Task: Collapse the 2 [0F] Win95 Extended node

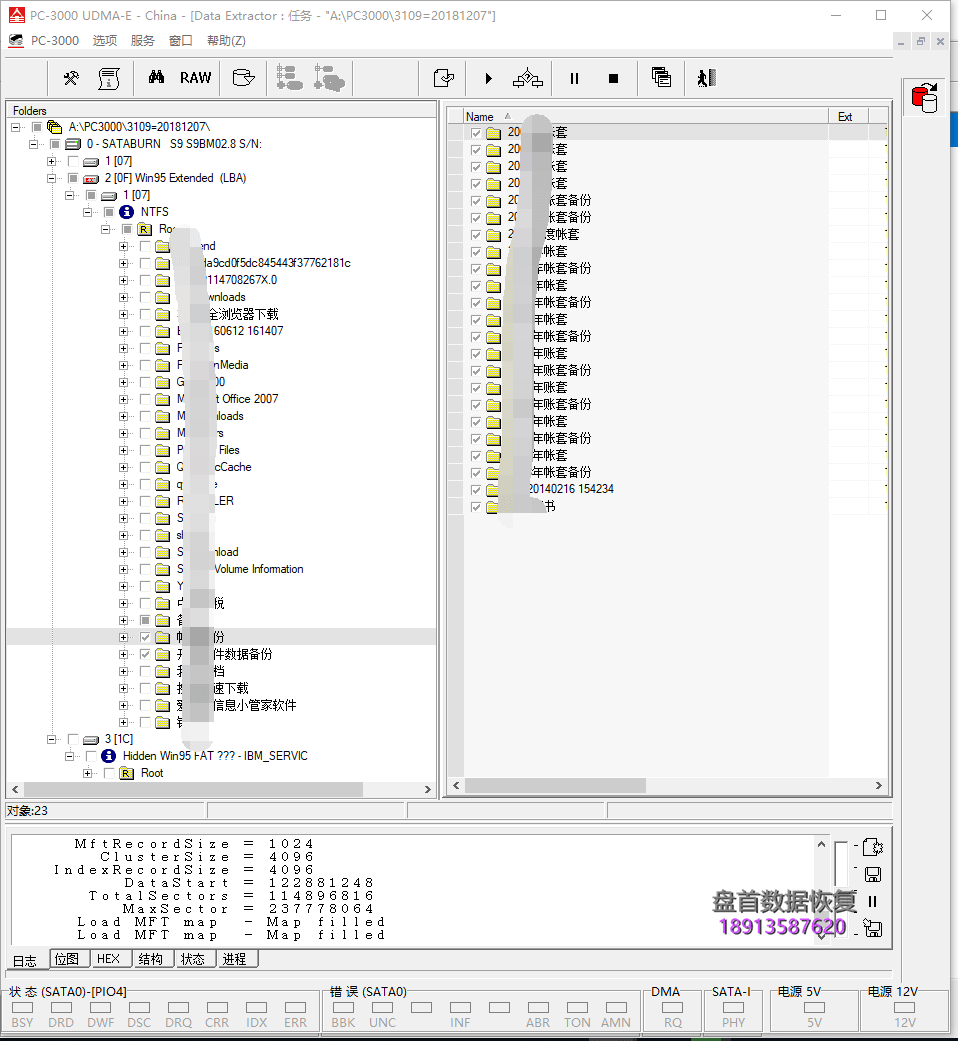Action: pos(52,178)
